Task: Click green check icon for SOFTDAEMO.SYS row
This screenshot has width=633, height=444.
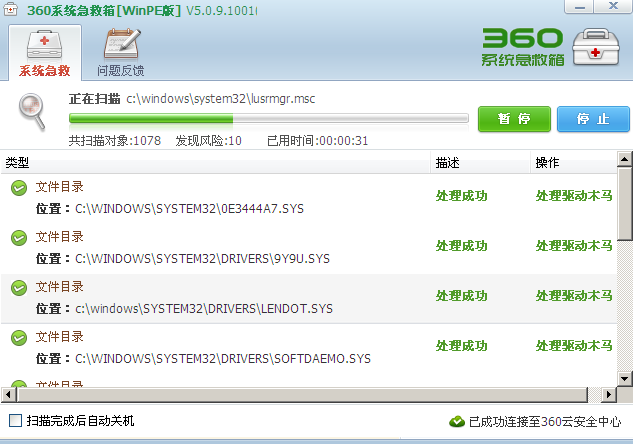Action: pyautogui.click(x=19, y=338)
